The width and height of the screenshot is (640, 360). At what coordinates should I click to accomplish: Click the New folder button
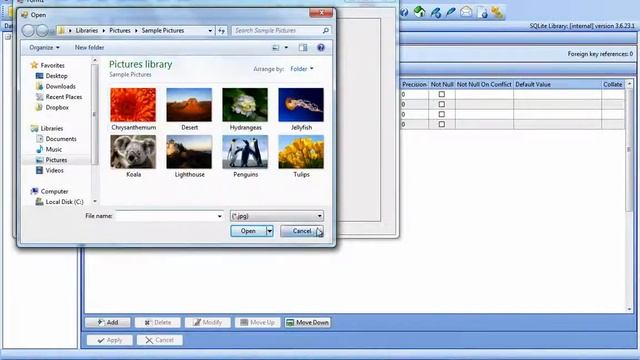89,48
